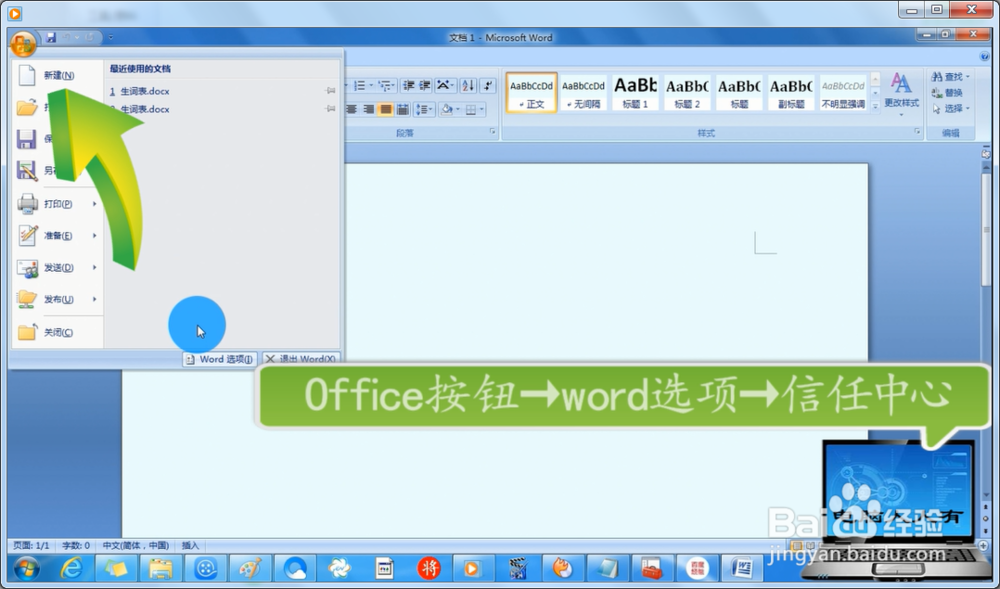Viewport: 1000px width, 589px height.
Task: Apply the 副标题 style
Action: [791, 92]
